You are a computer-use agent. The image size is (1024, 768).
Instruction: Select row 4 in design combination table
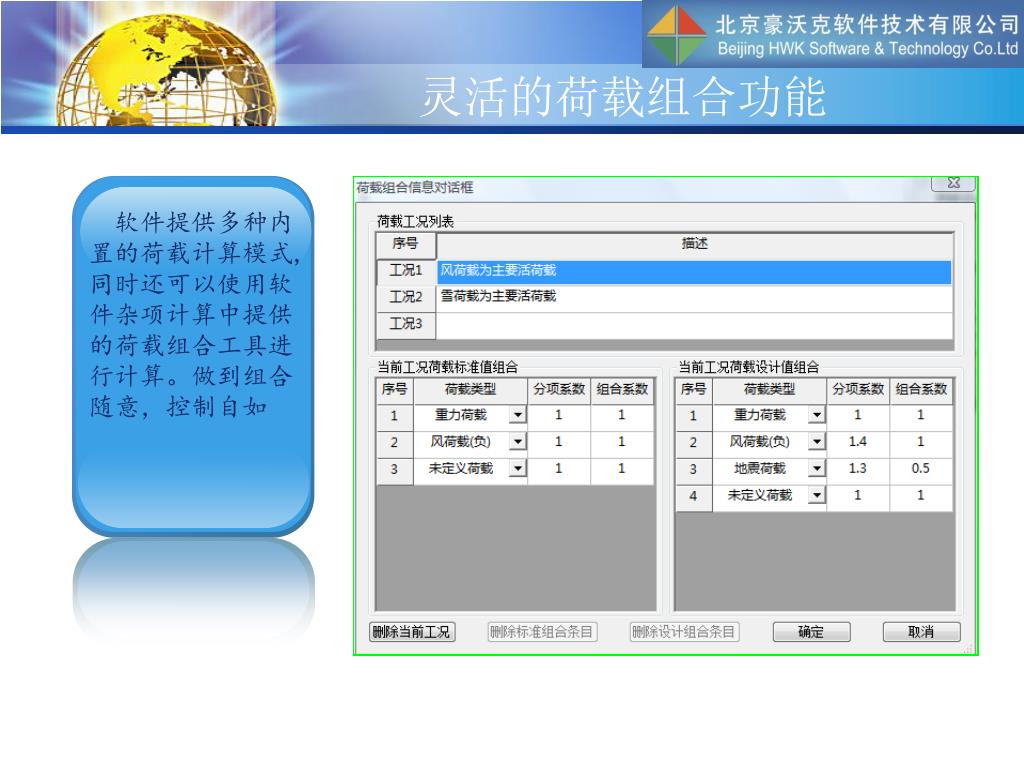point(693,496)
